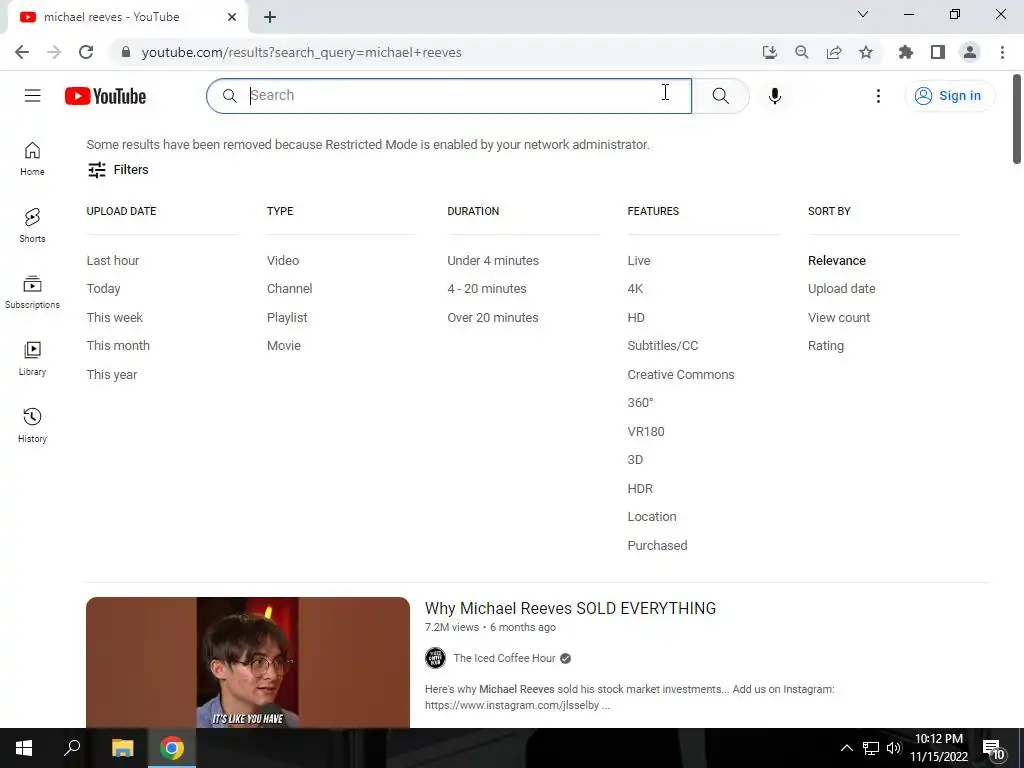Reload the page with refresh icon
Image resolution: width=1024 pixels, height=768 pixels.
[x=86, y=52]
